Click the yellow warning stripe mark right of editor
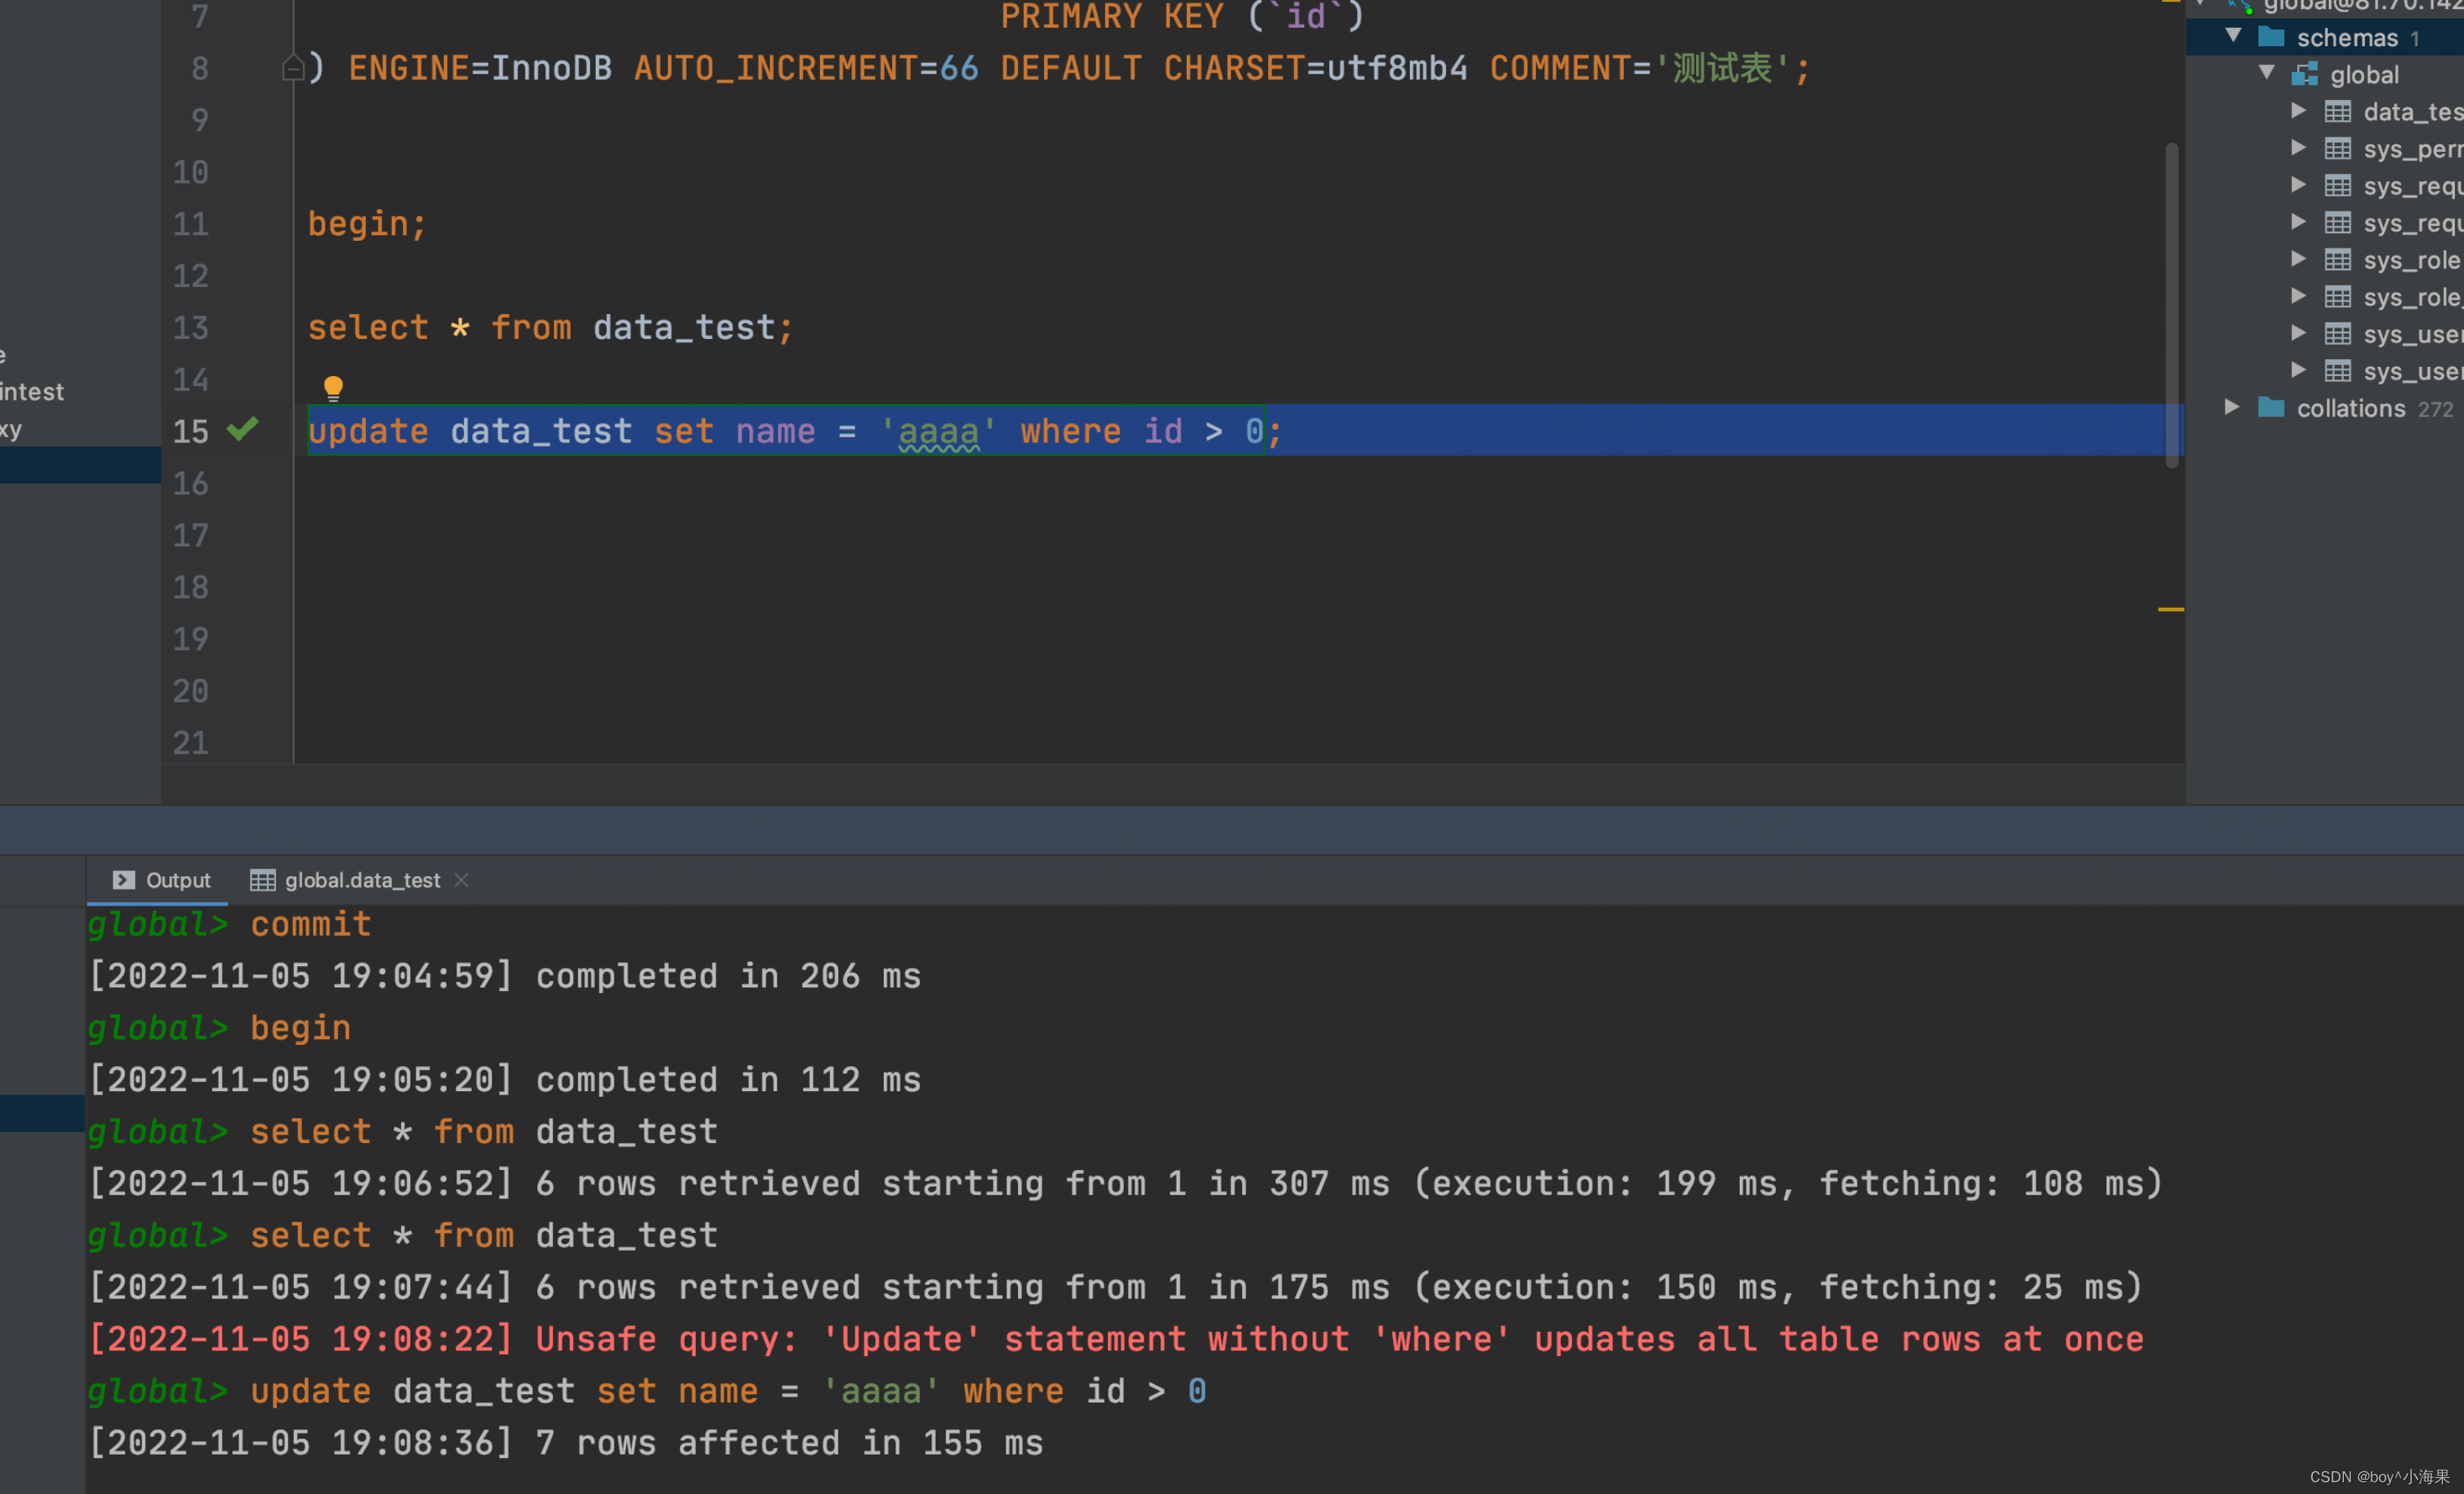Viewport: 2464px width, 1494px height. [x=2170, y=609]
